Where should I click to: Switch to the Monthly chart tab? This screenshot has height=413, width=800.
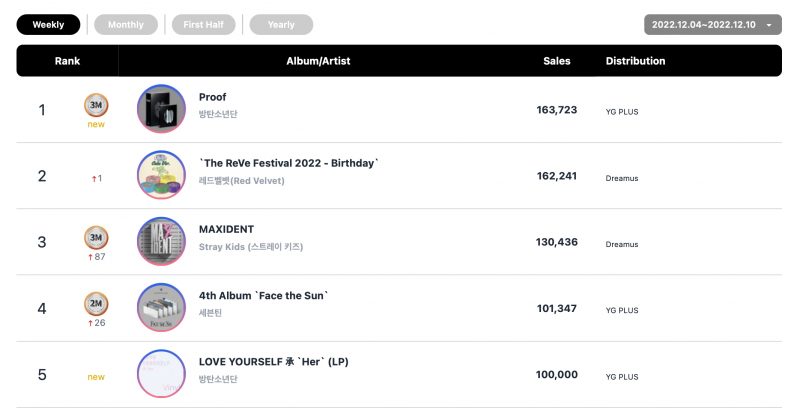click(126, 25)
